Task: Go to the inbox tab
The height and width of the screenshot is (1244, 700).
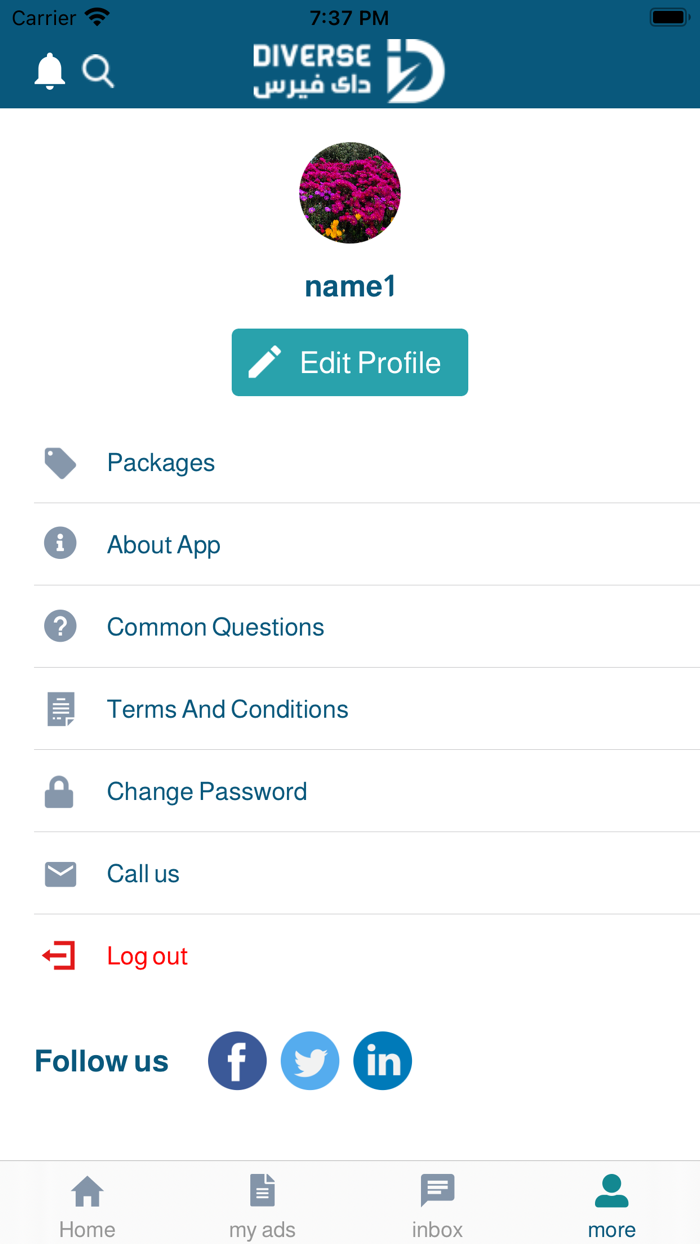Action: [437, 1204]
